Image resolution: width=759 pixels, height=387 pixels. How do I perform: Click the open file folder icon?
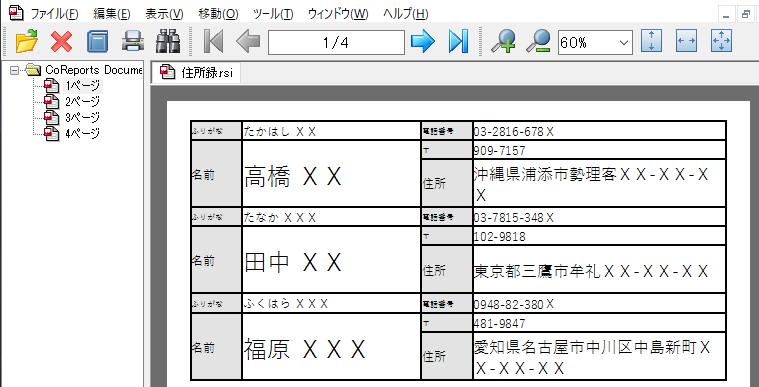click(x=27, y=42)
